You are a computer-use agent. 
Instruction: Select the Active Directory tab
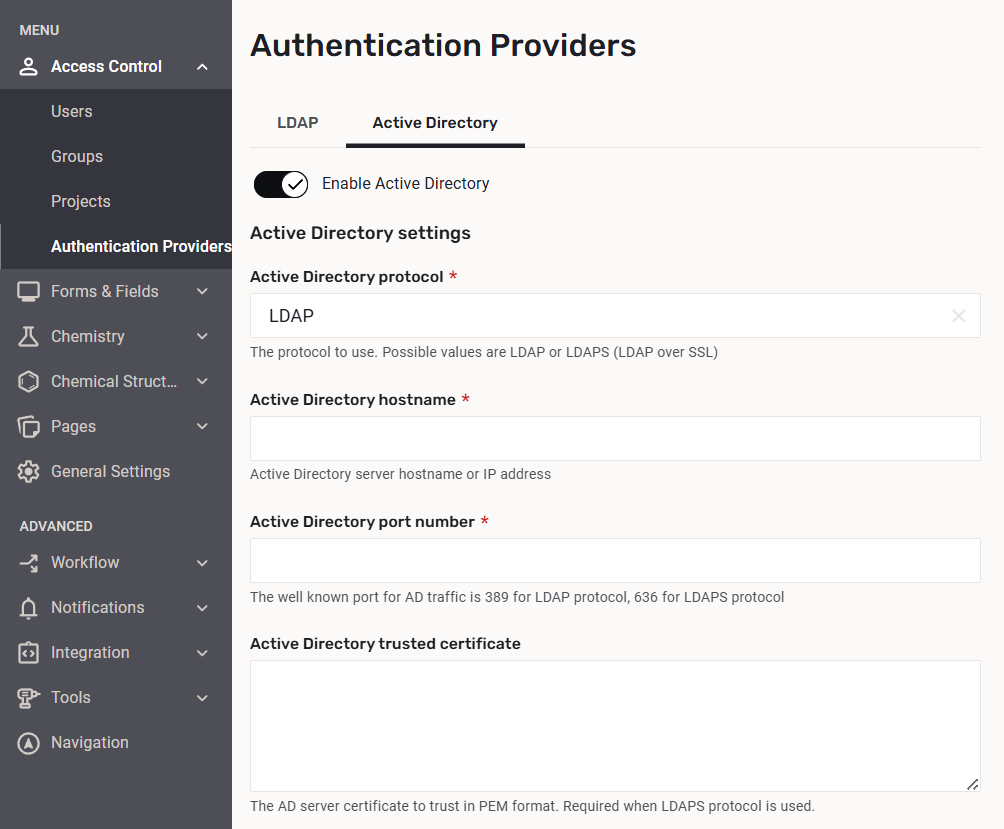coord(435,123)
